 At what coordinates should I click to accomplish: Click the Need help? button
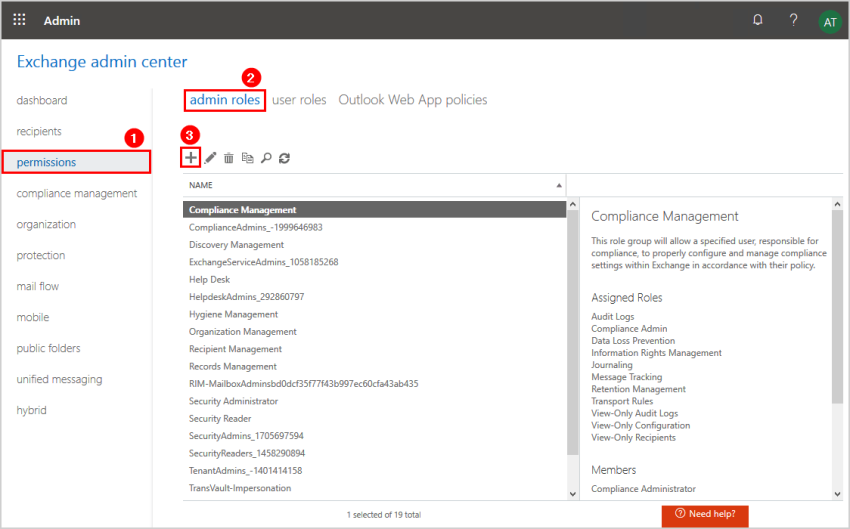(x=705, y=515)
